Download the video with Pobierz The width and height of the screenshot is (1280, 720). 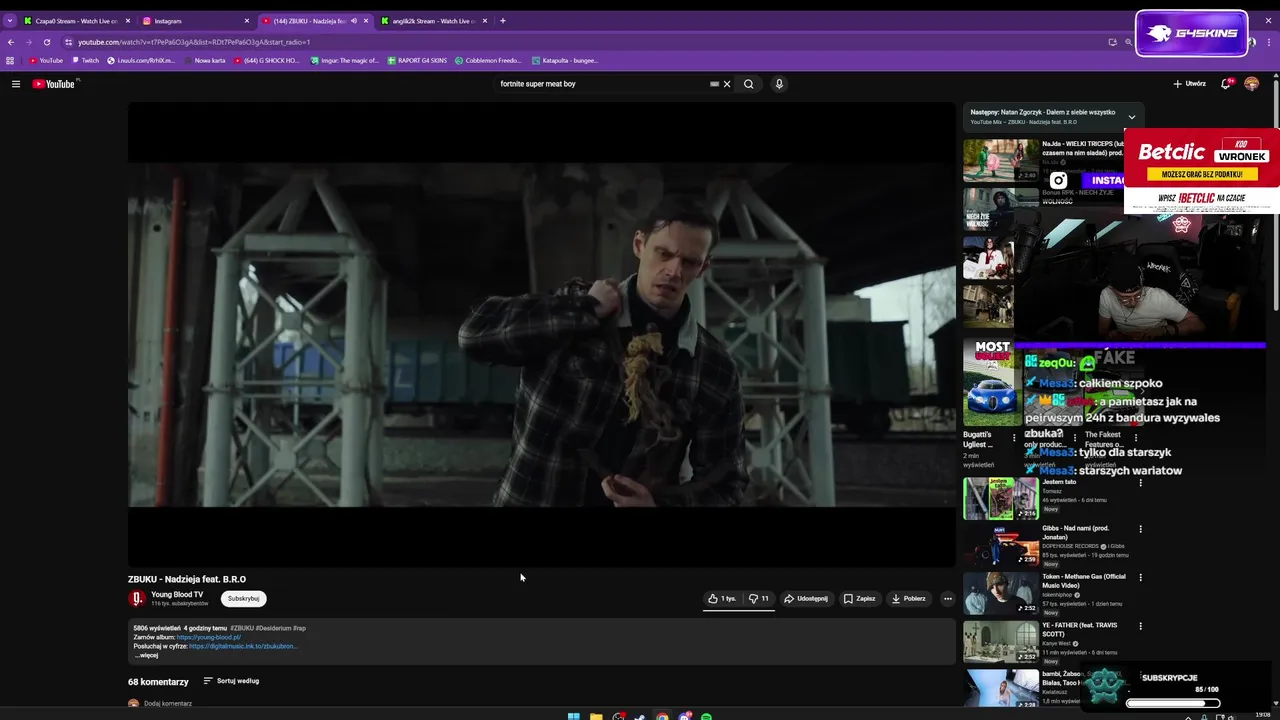tap(909, 599)
